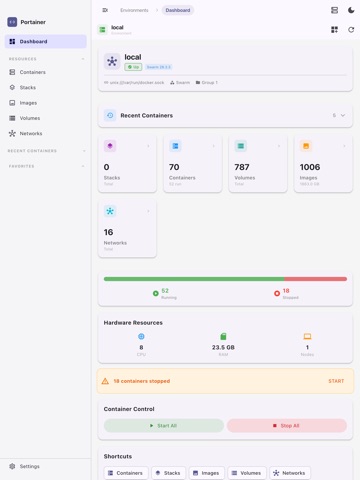Click the Stop All button
The width and height of the screenshot is (360, 480).
pyautogui.click(x=287, y=426)
